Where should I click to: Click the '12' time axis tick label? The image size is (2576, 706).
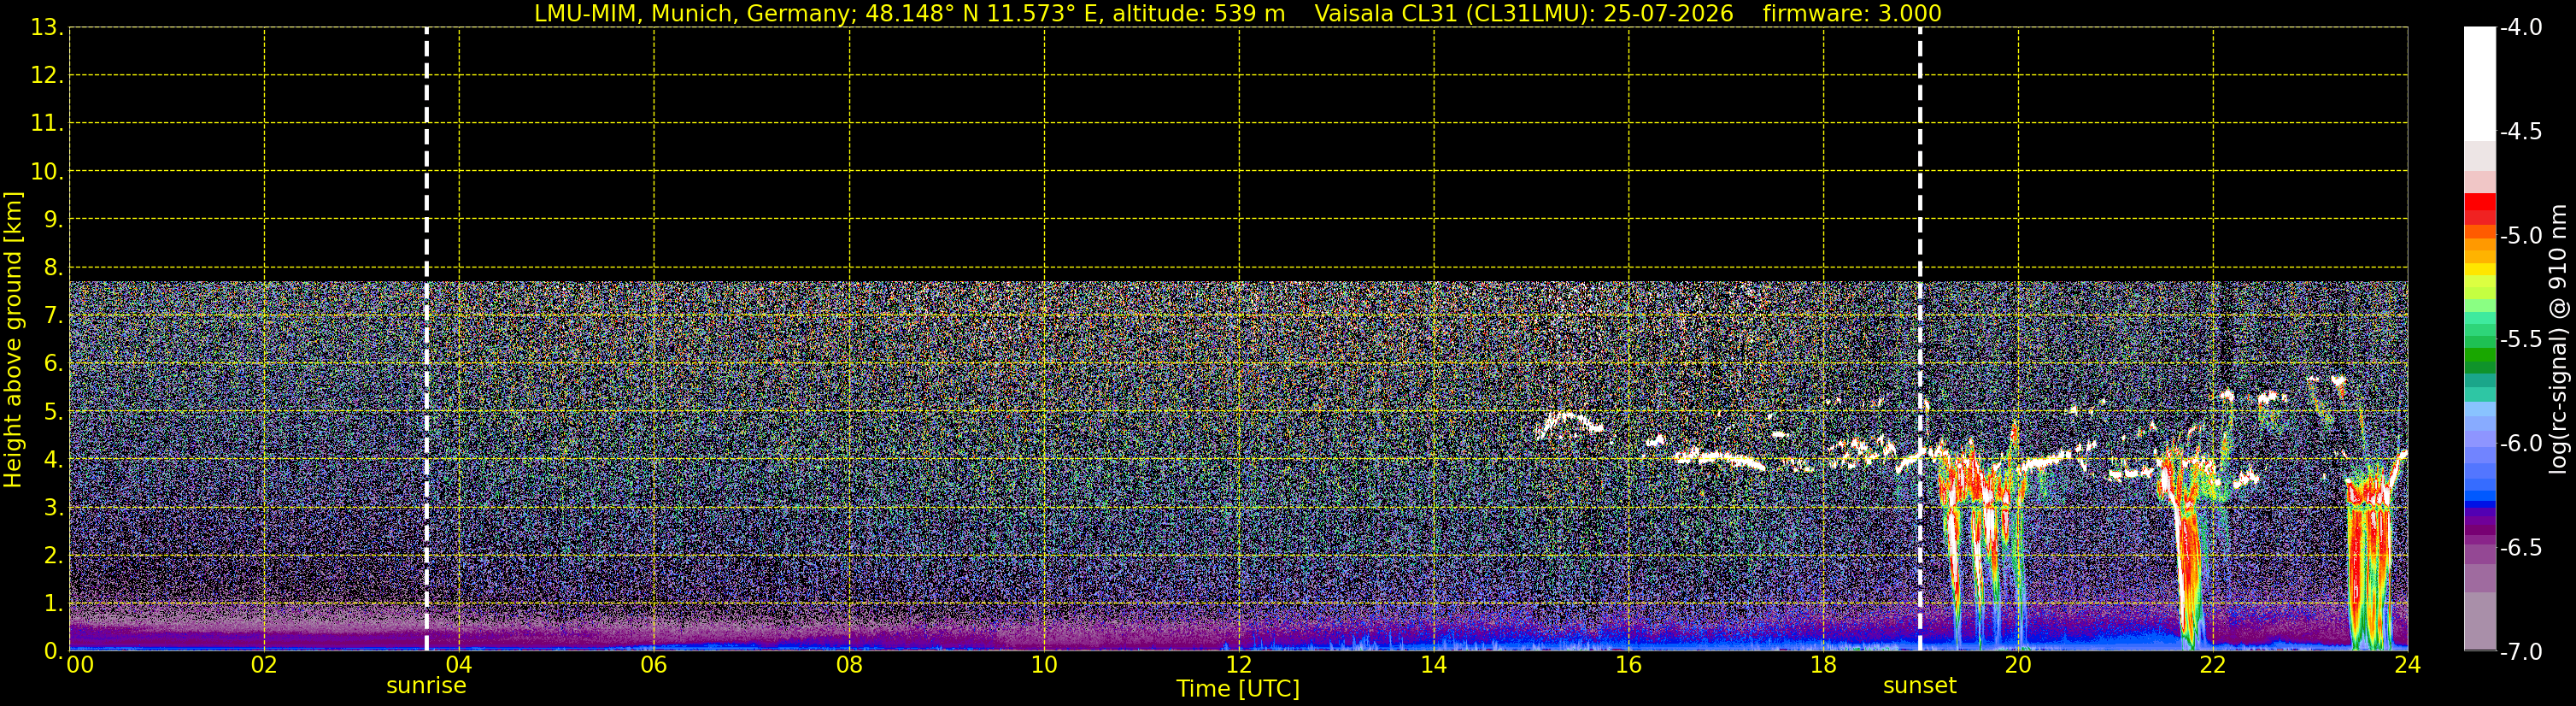(x=1239, y=665)
